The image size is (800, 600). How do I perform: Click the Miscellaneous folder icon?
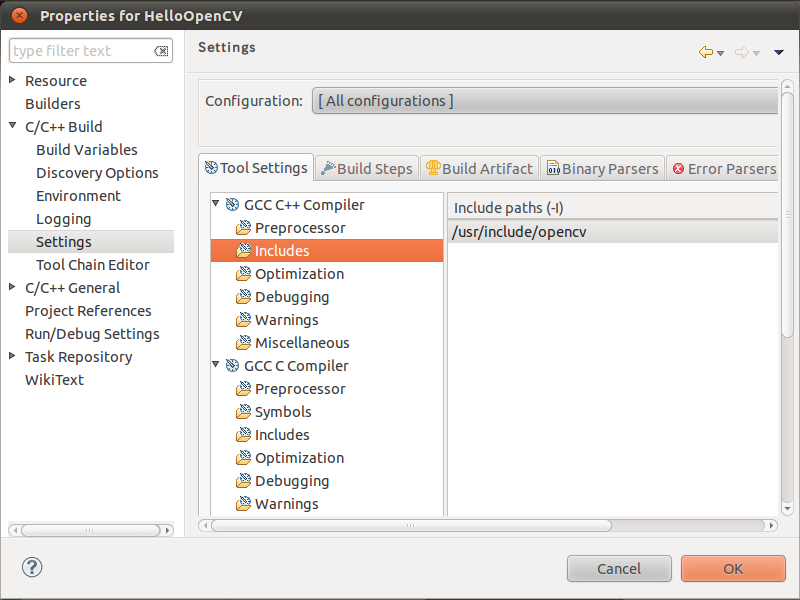[243, 342]
